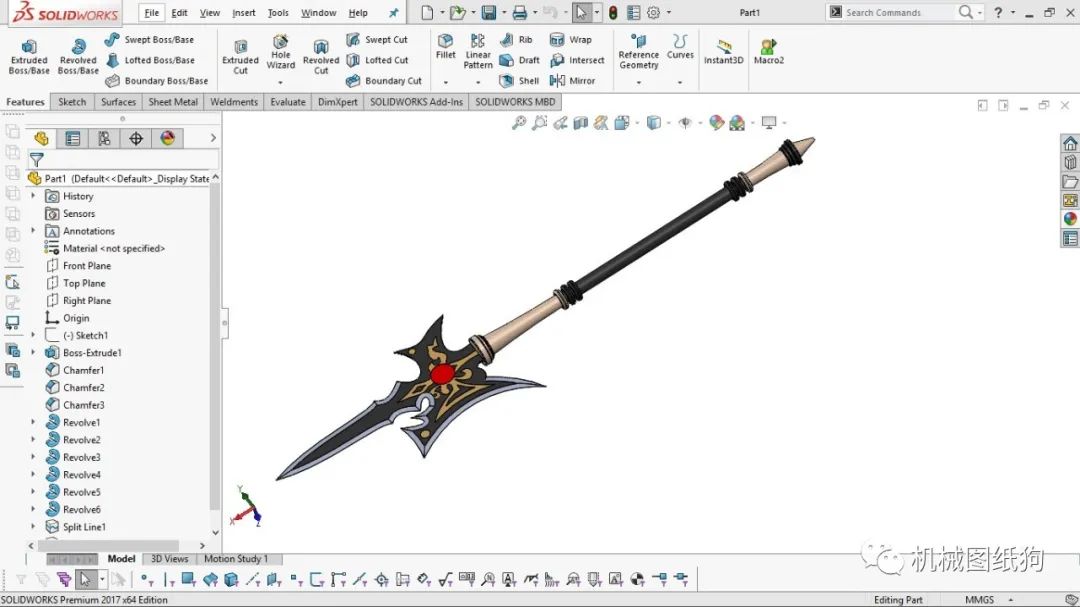Choose the Swept Boss/Base command
Image resolution: width=1080 pixels, height=607 pixels.
149,40
